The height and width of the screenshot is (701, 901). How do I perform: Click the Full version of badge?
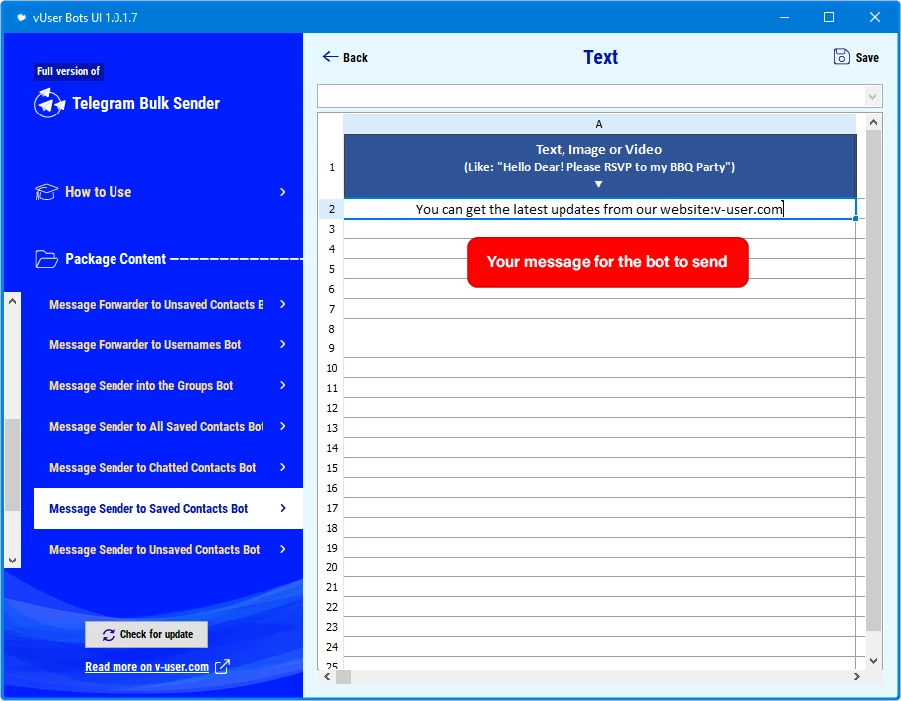68,71
